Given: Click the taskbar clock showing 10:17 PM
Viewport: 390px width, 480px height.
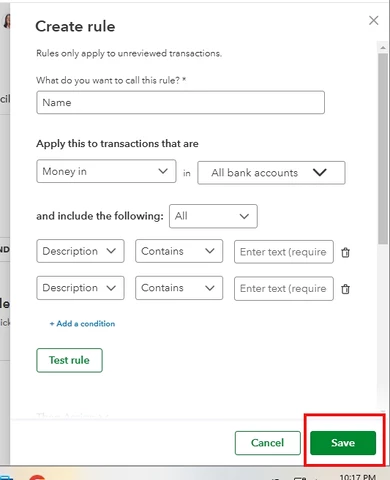Looking at the screenshot, I should click(358, 476).
